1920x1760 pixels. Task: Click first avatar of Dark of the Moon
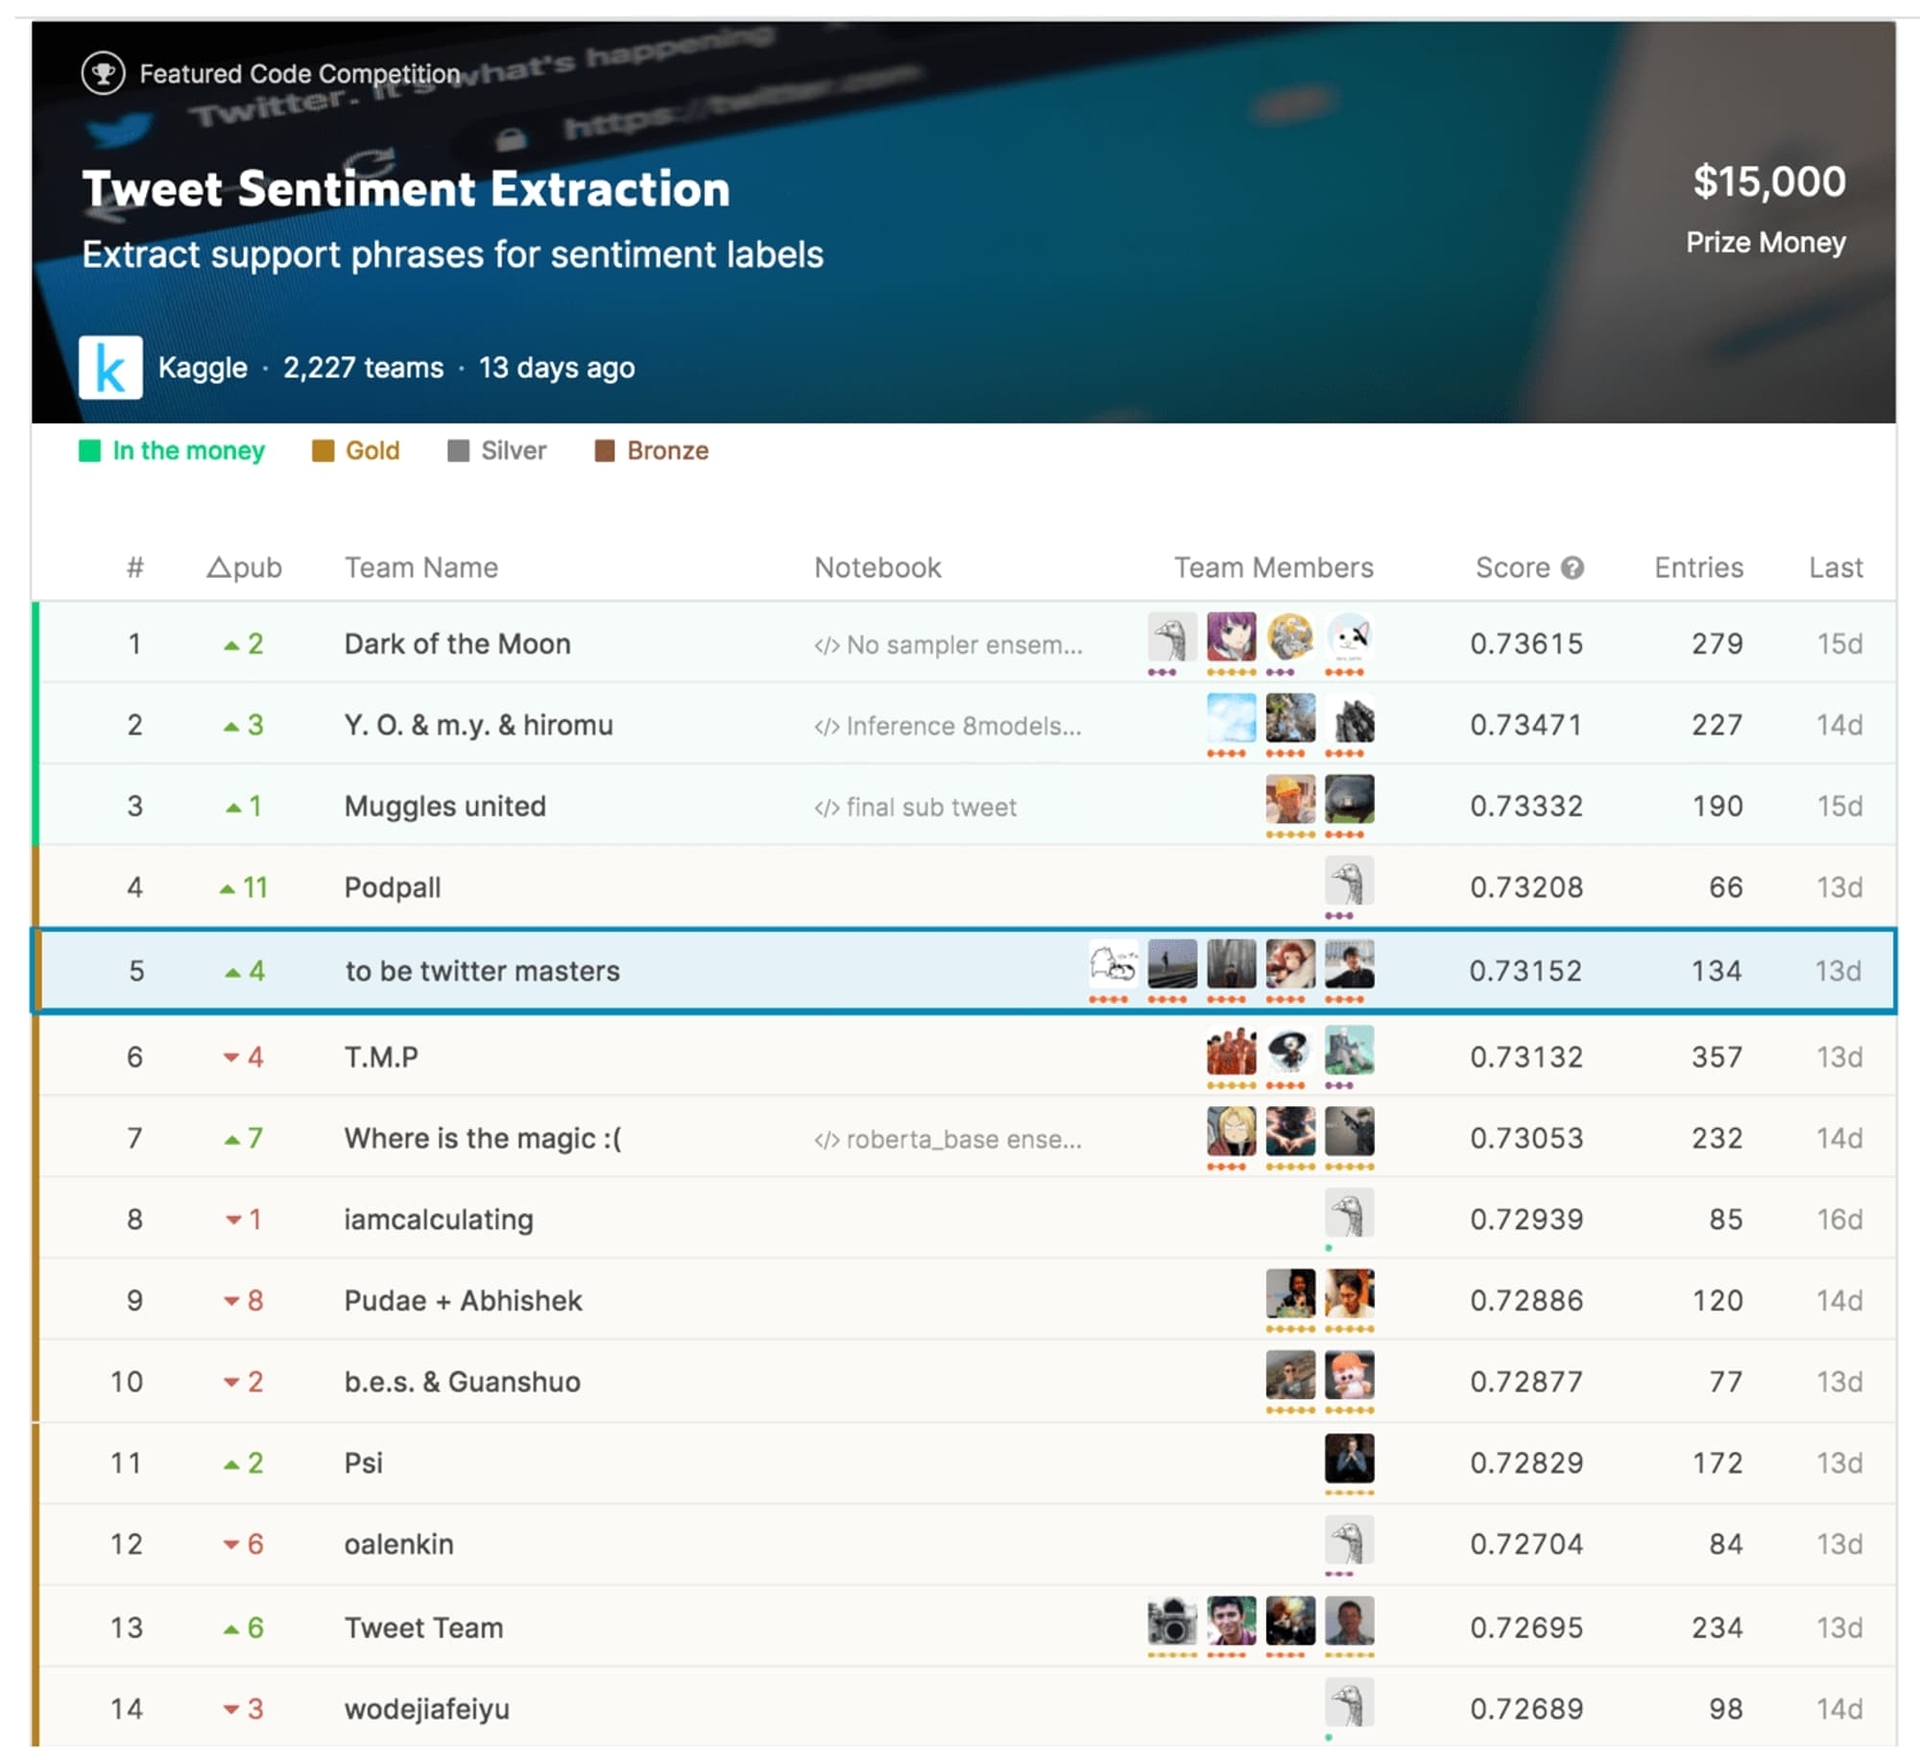pos(1171,637)
